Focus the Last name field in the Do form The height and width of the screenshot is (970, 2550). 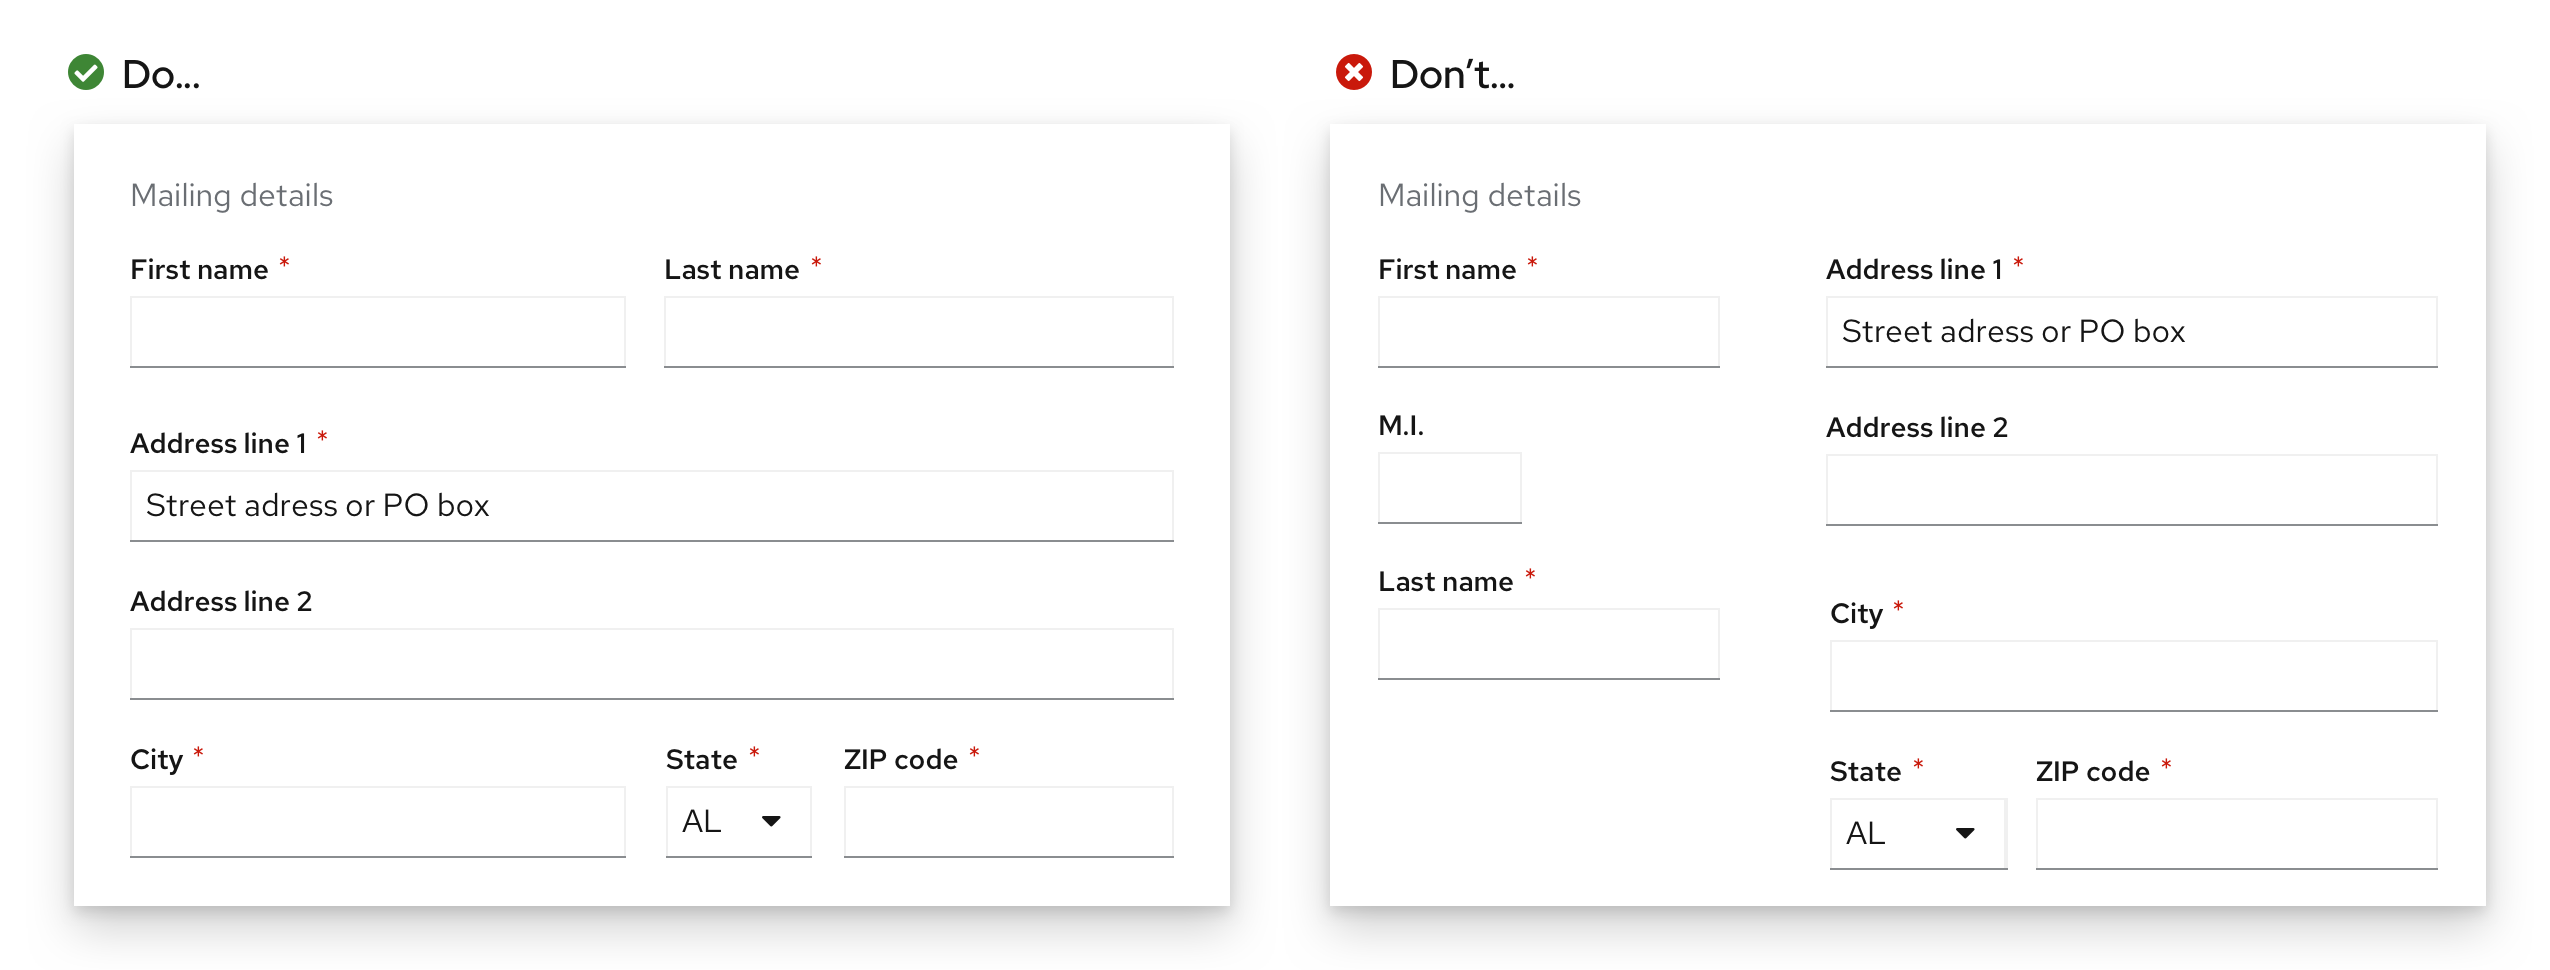[x=918, y=332]
